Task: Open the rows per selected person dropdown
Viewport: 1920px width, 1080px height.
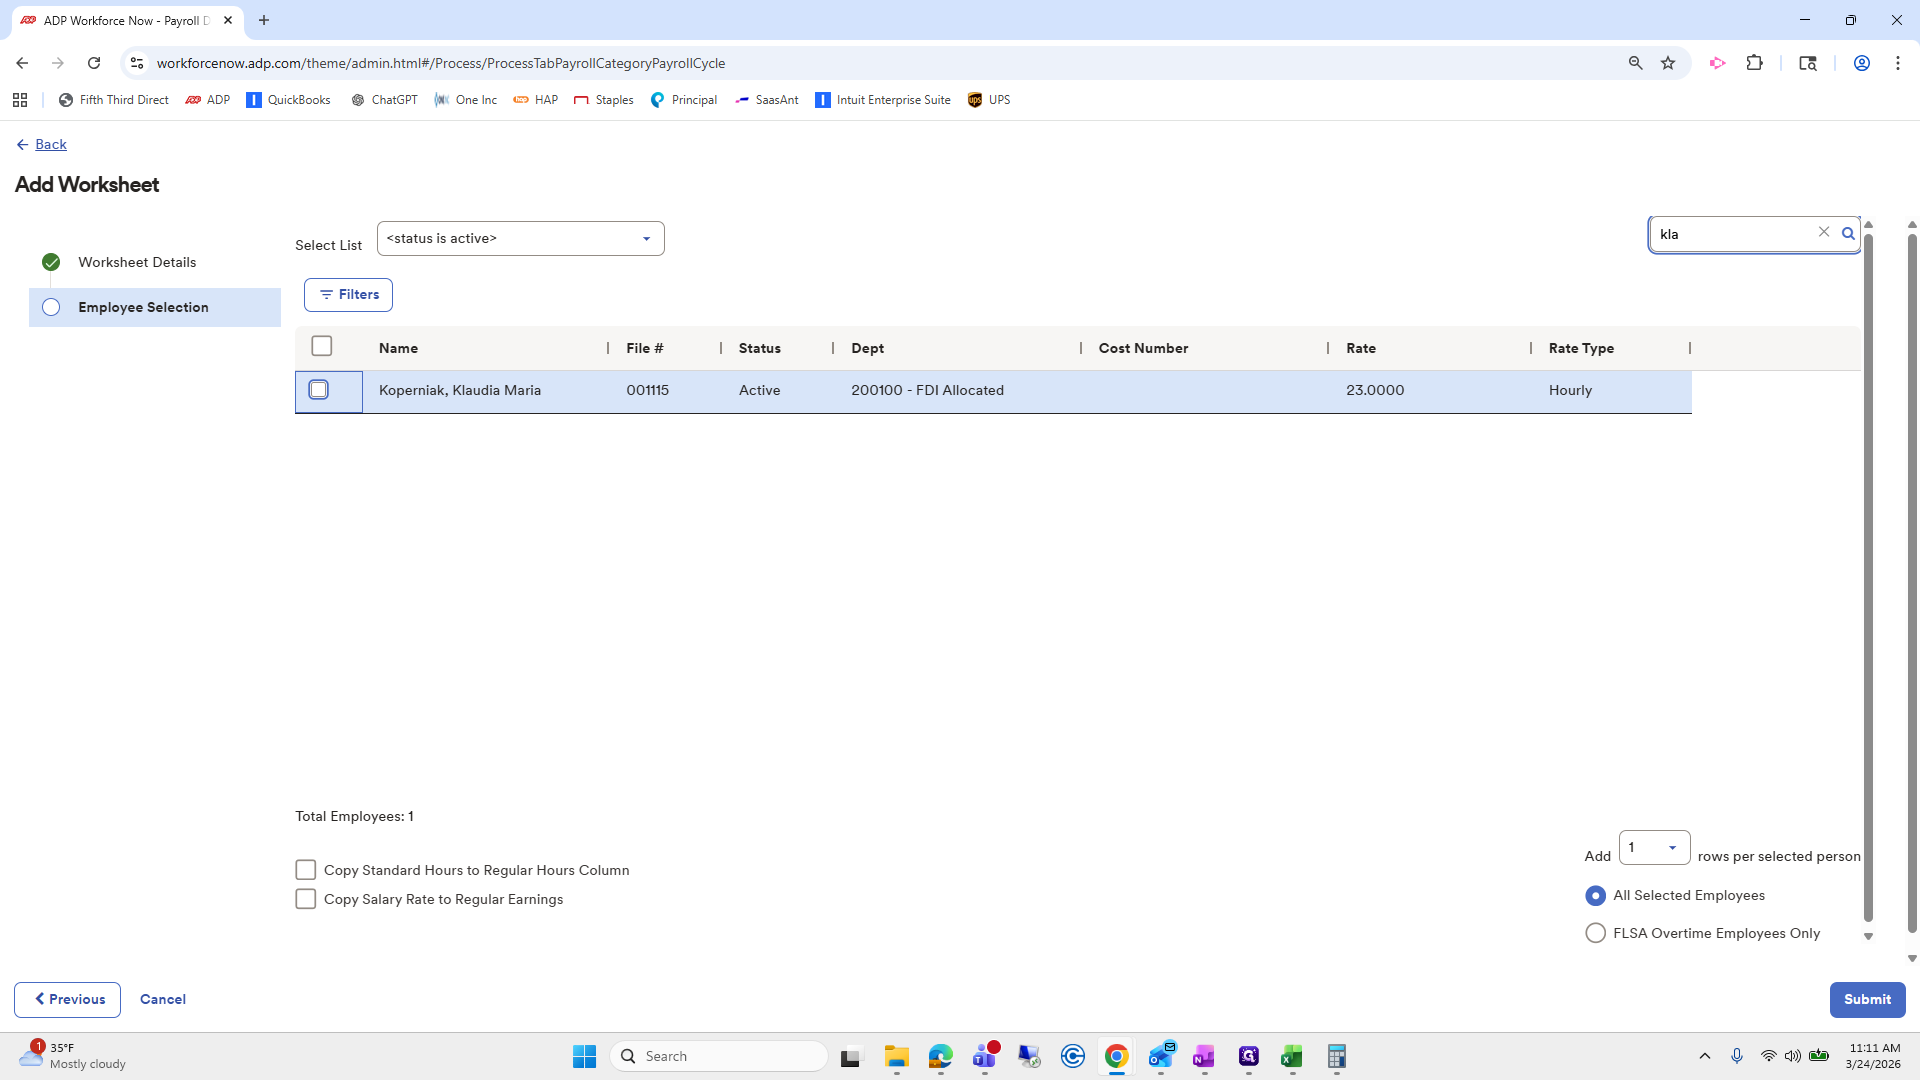Action: point(1654,848)
